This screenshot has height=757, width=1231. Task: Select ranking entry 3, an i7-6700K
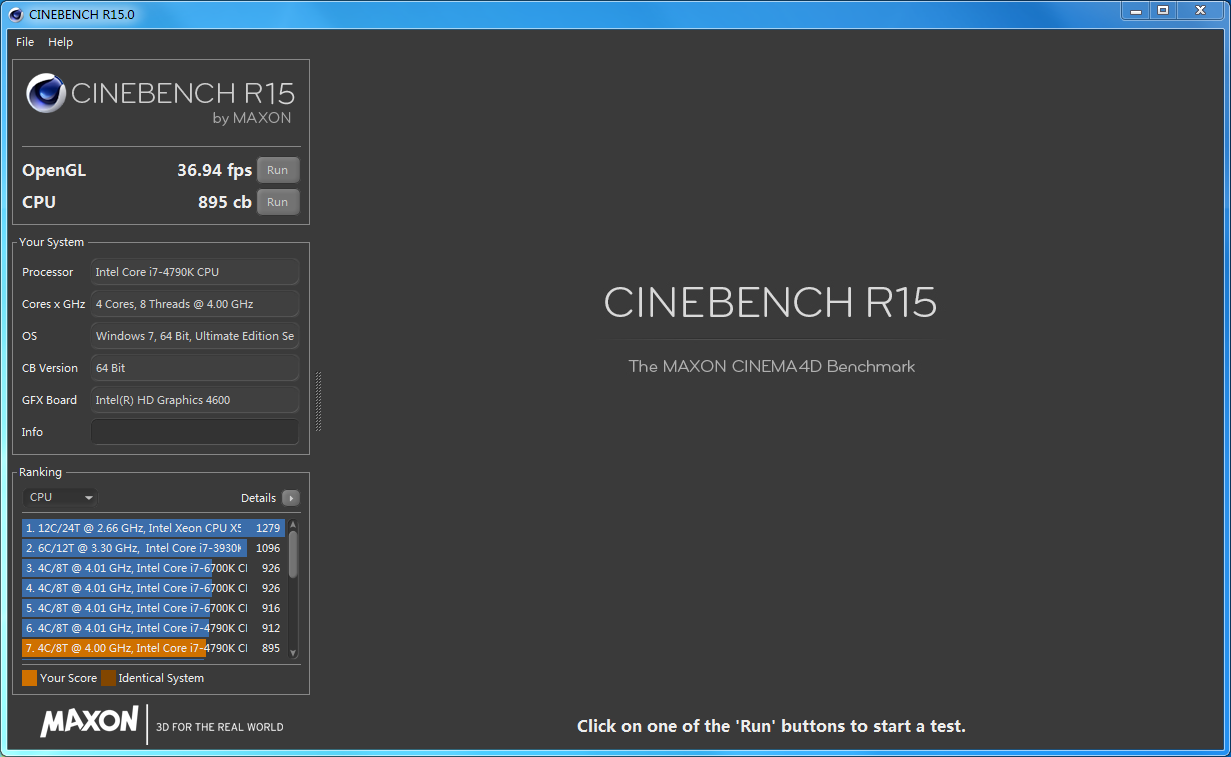(154, 568)
